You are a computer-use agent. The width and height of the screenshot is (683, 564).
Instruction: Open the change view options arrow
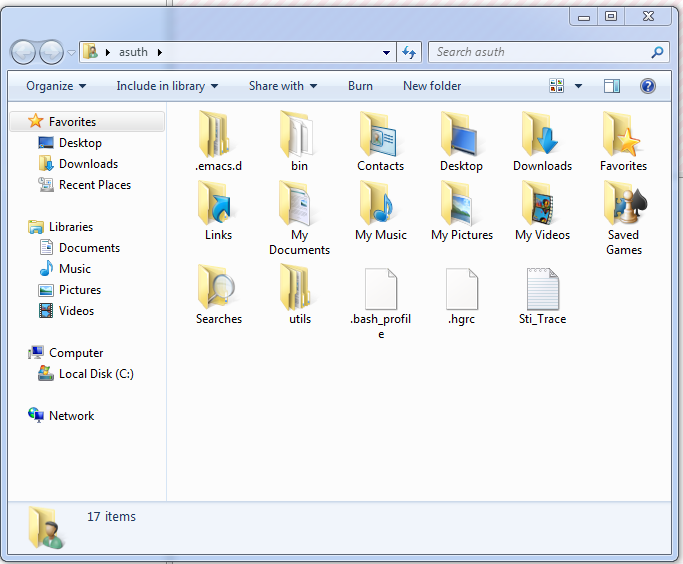[578, 86]
